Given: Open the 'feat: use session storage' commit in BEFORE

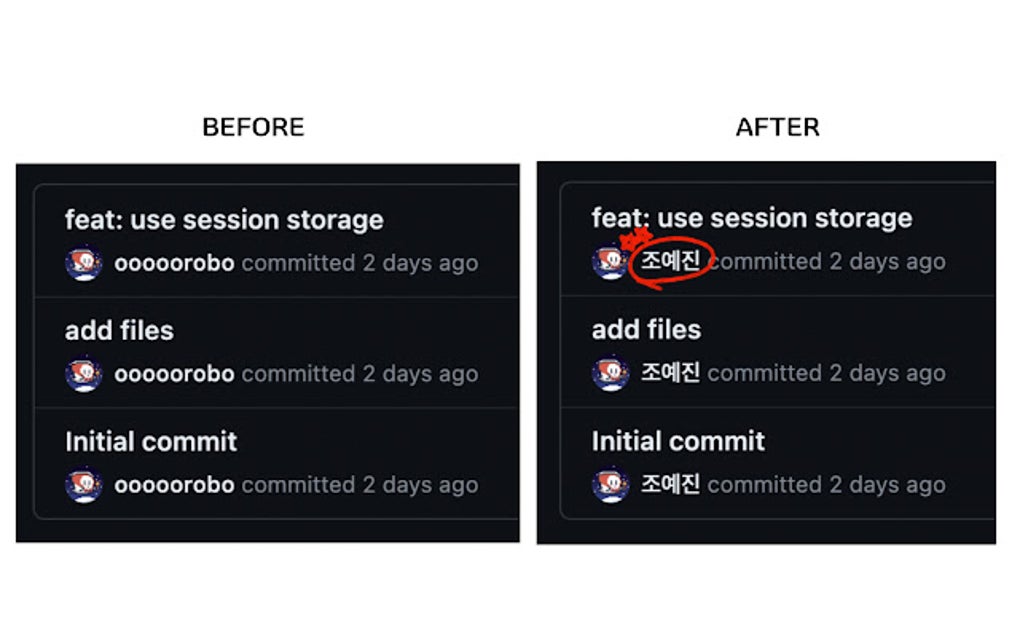Looking at the screenshot, I should coord(223,219).
